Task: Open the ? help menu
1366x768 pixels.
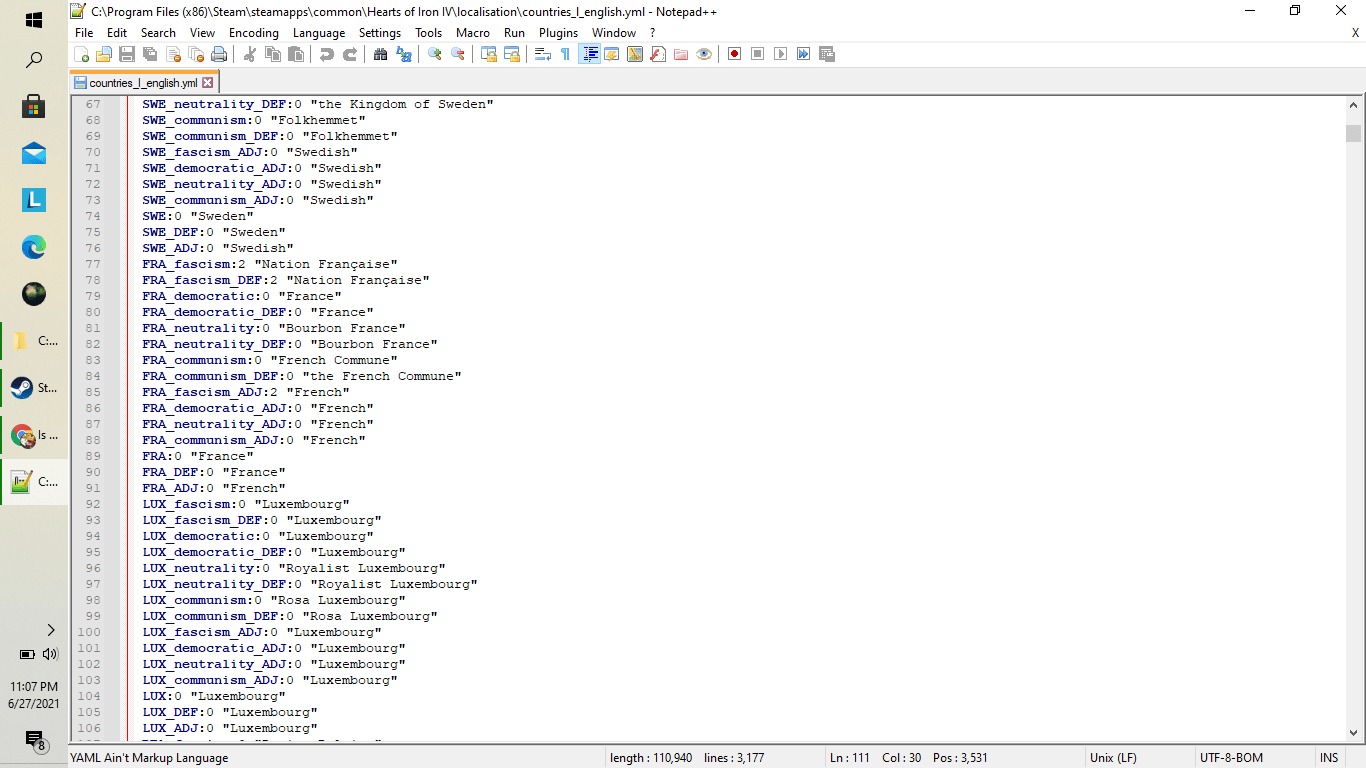Action: (653, 33)
